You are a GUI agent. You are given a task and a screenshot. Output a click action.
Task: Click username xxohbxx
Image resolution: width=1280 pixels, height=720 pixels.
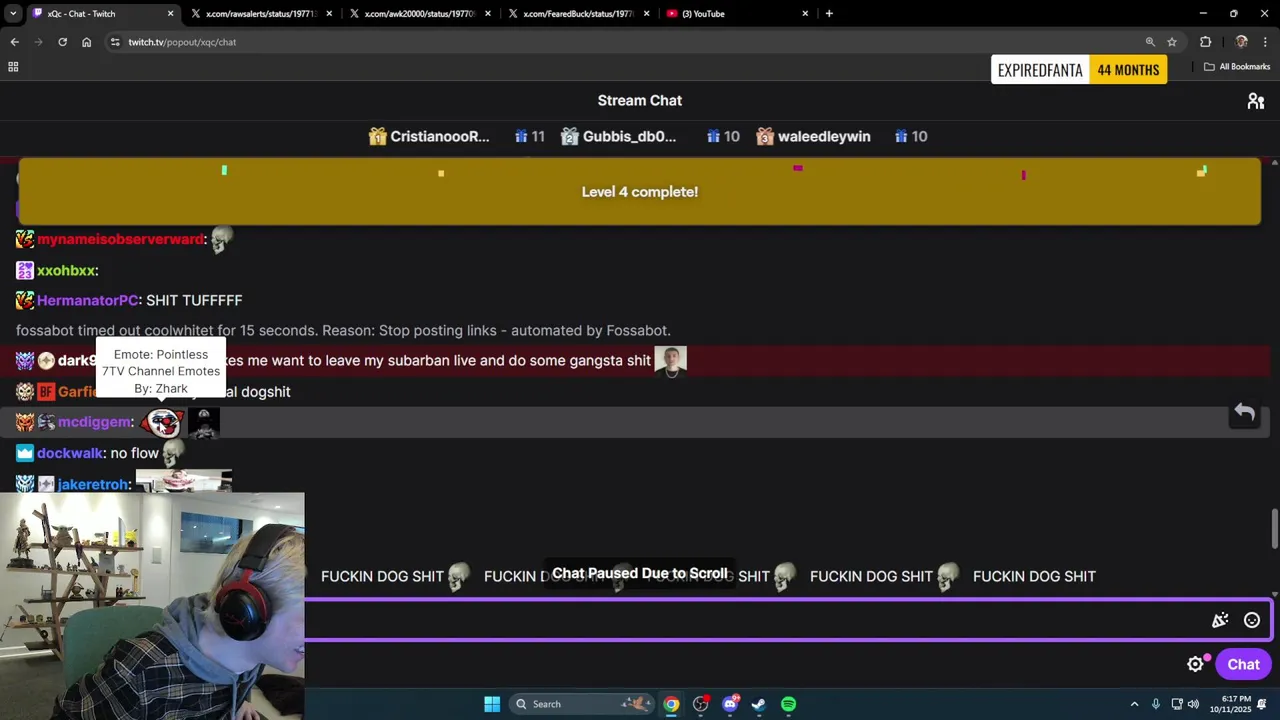(66, 271)
